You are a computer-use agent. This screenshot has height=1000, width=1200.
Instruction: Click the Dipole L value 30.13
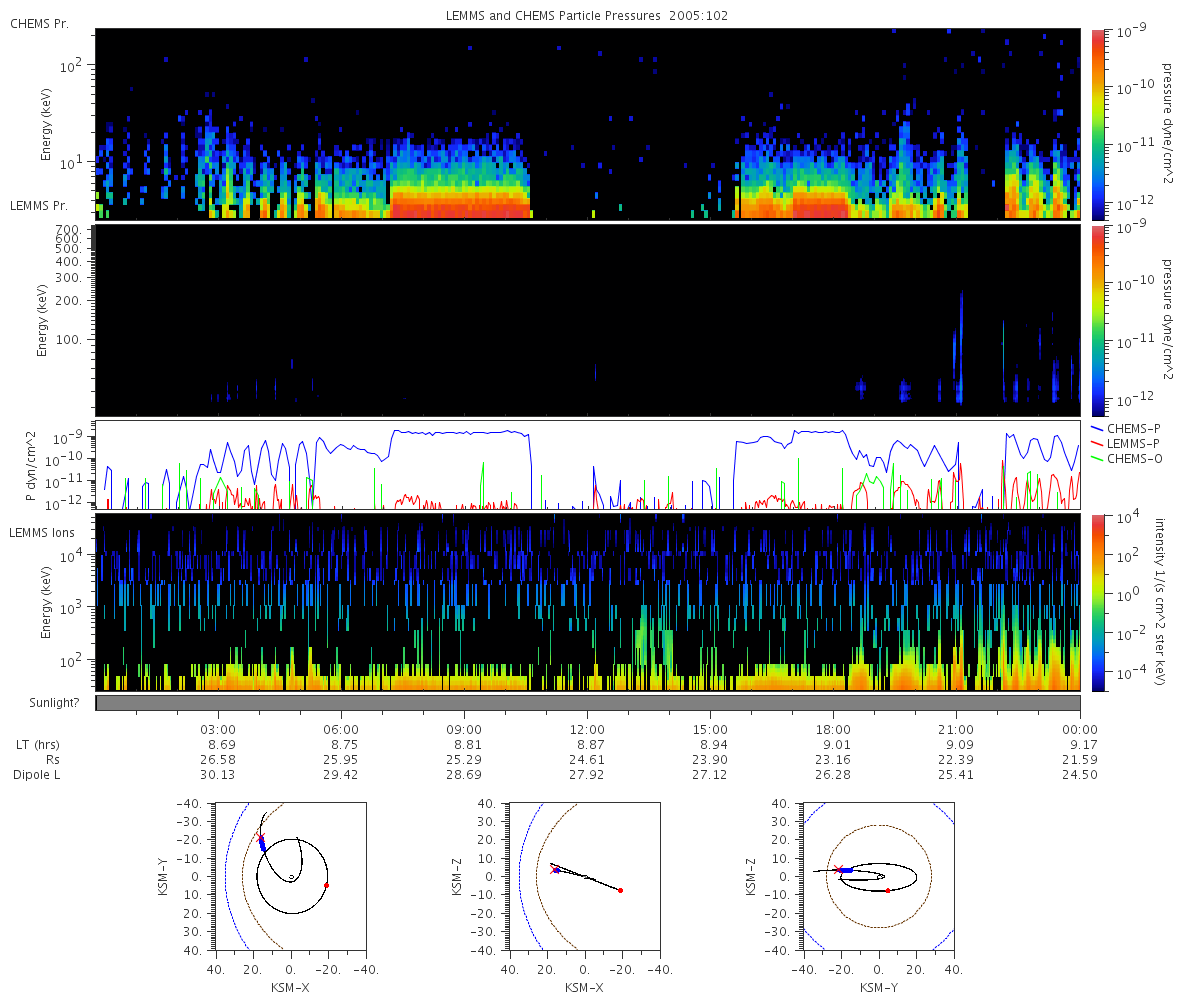pos(218,775)
